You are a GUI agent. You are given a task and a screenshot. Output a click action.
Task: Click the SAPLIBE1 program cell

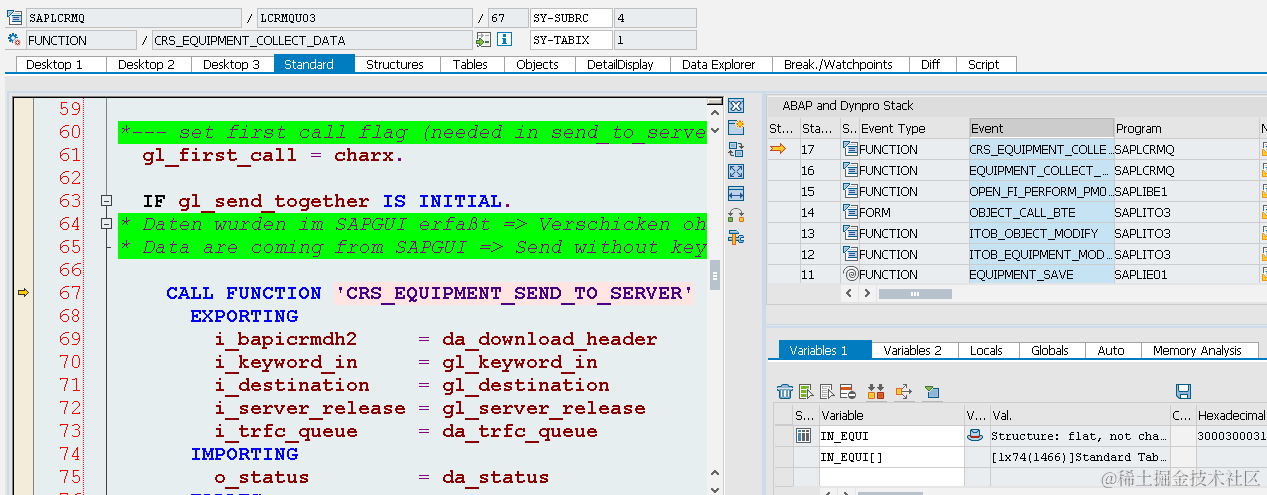point(1185,191)
